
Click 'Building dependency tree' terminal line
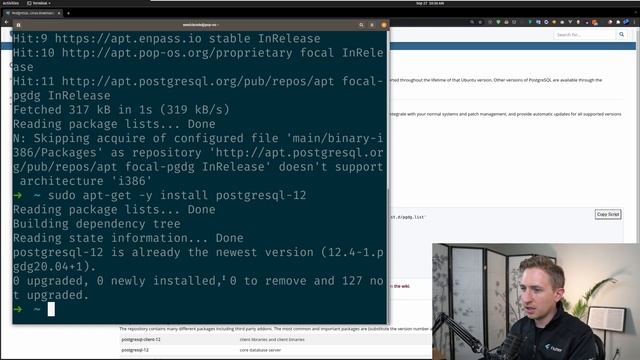97,224
